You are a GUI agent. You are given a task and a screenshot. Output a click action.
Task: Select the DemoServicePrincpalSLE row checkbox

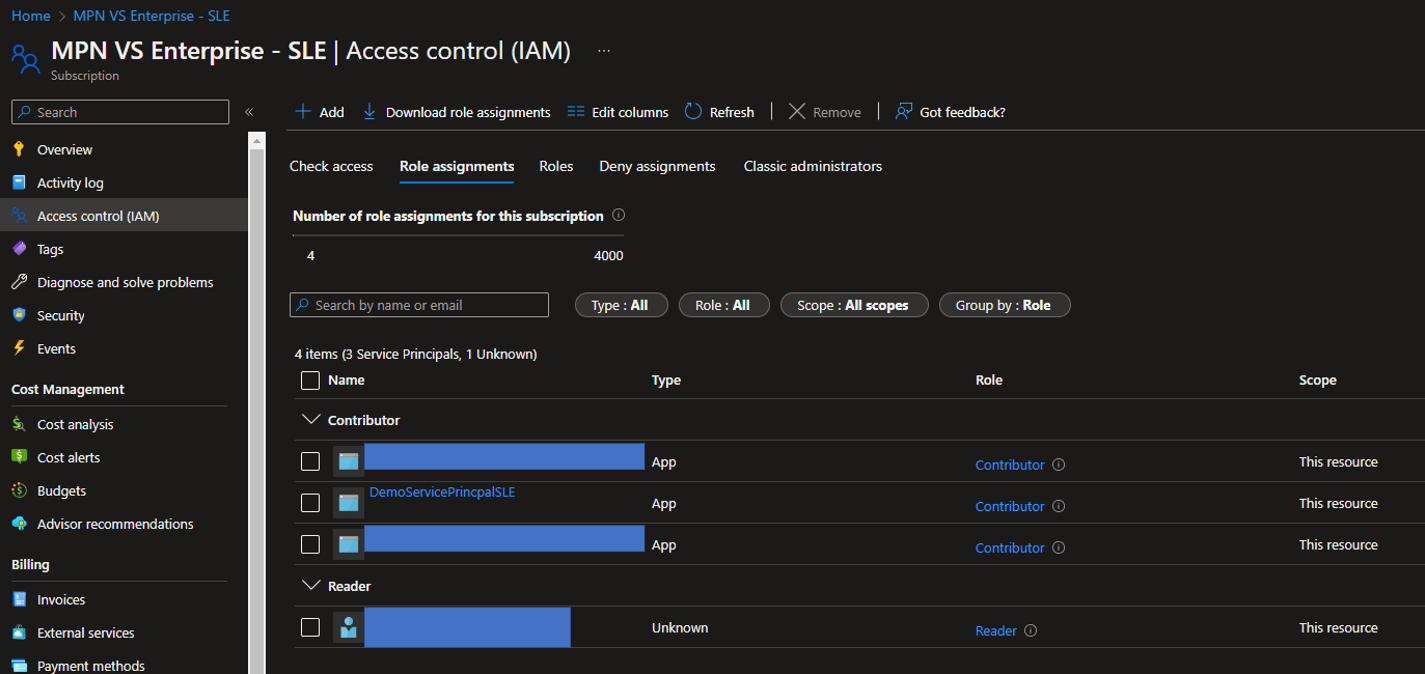[x=310, y=502]
